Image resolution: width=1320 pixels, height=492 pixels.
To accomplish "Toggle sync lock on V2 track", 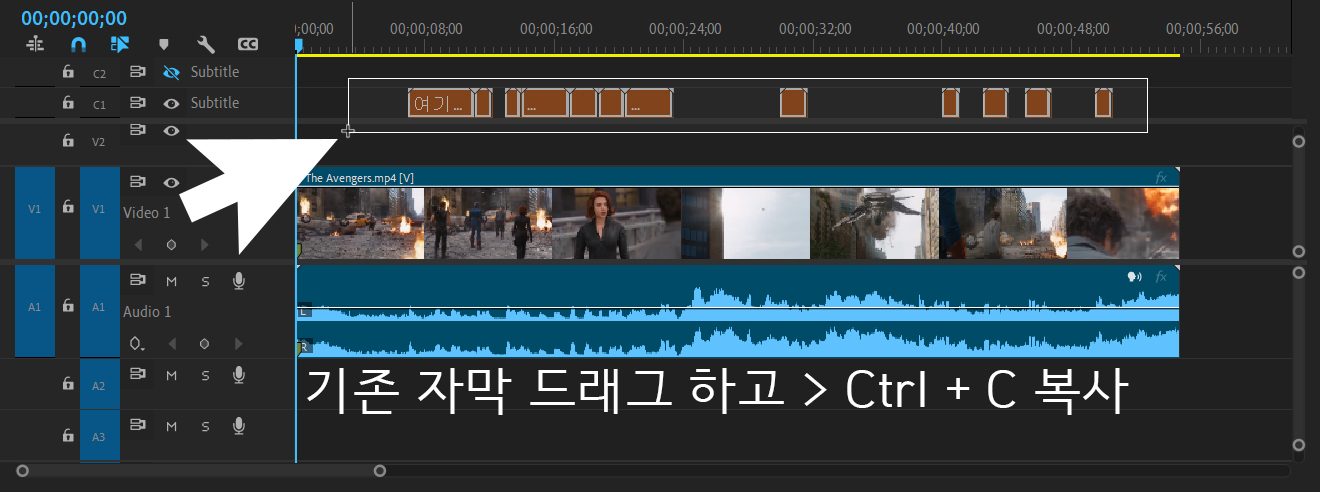I will (x=138, y=129).
